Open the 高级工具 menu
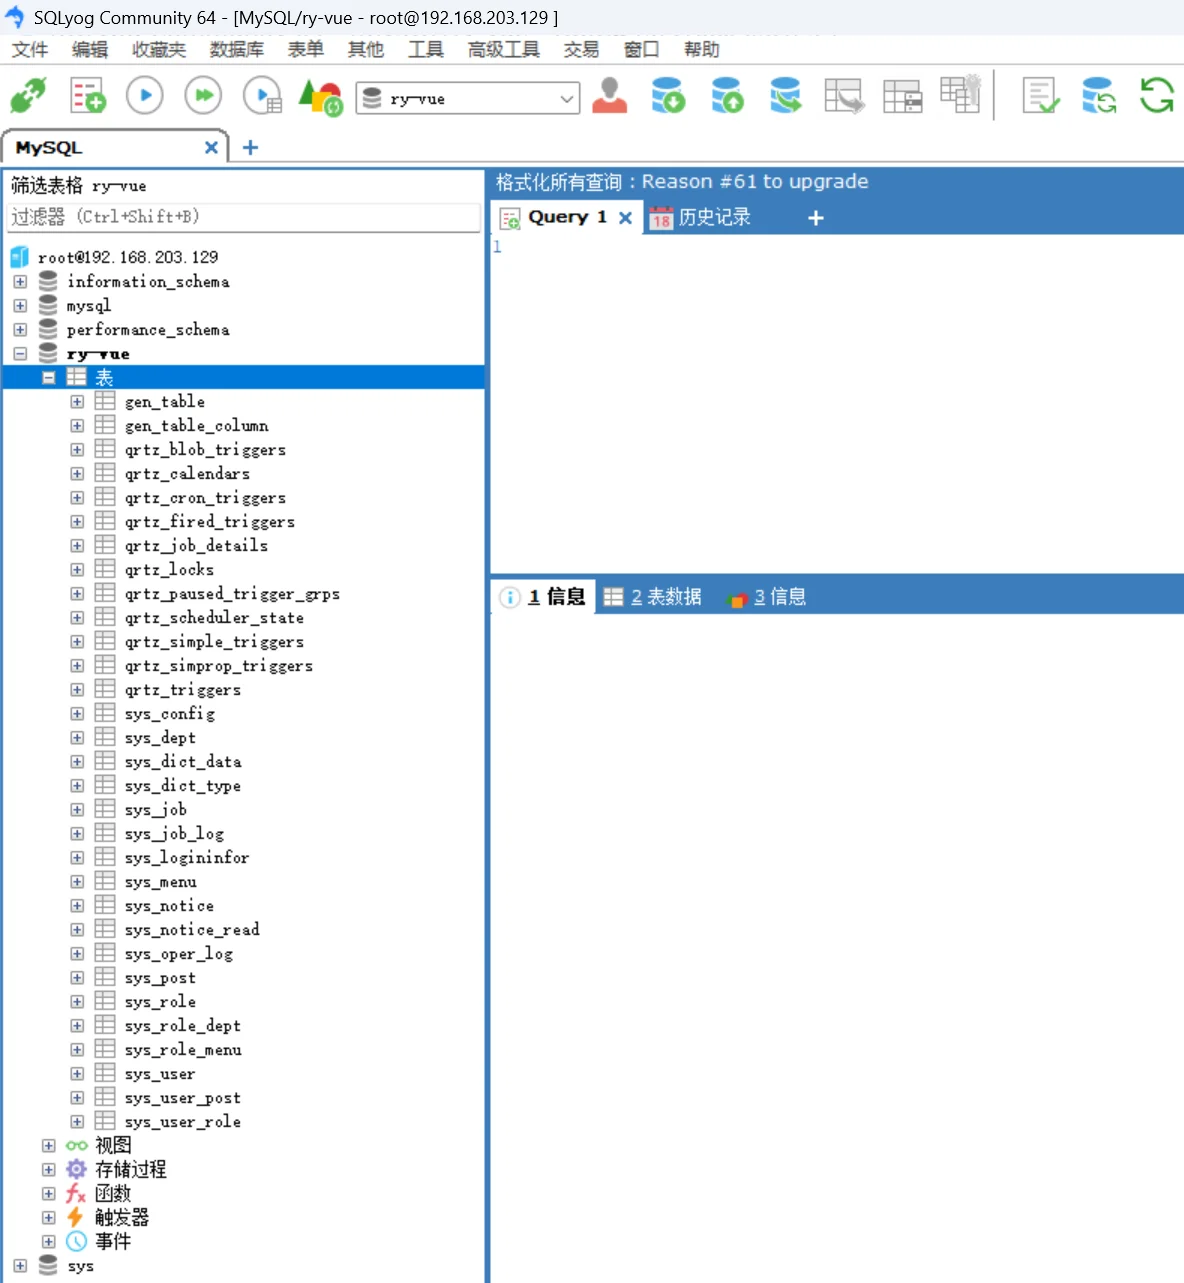 pyautogui.click(x=503, y=49)
